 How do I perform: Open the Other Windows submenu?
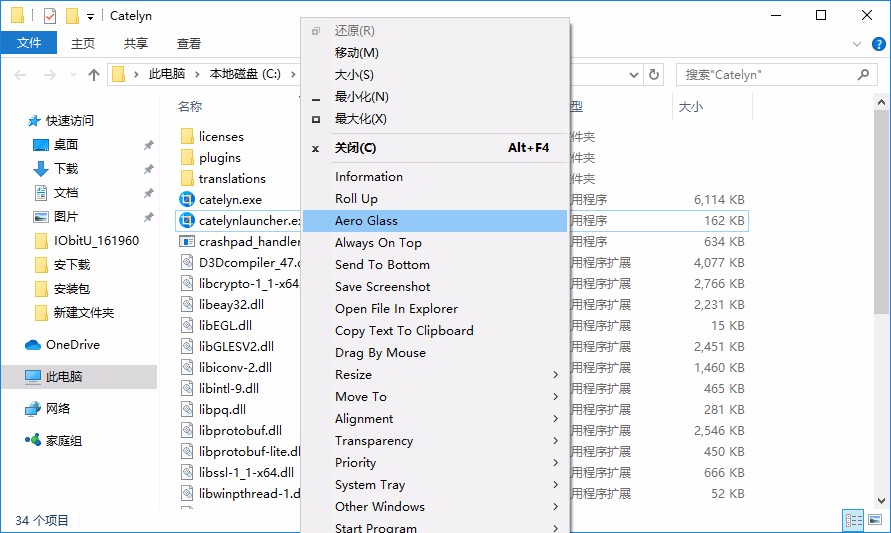[x=435, y=507]
